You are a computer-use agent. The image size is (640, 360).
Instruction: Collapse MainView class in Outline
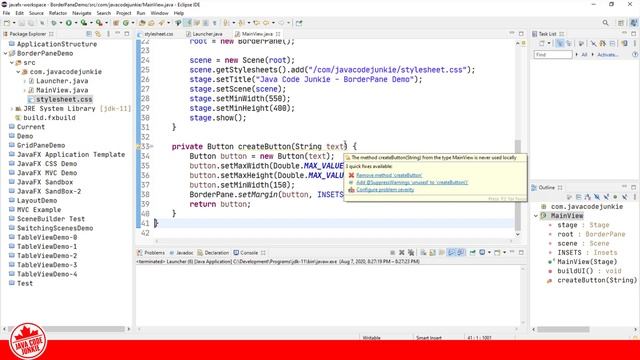click(x=536, y=216)
